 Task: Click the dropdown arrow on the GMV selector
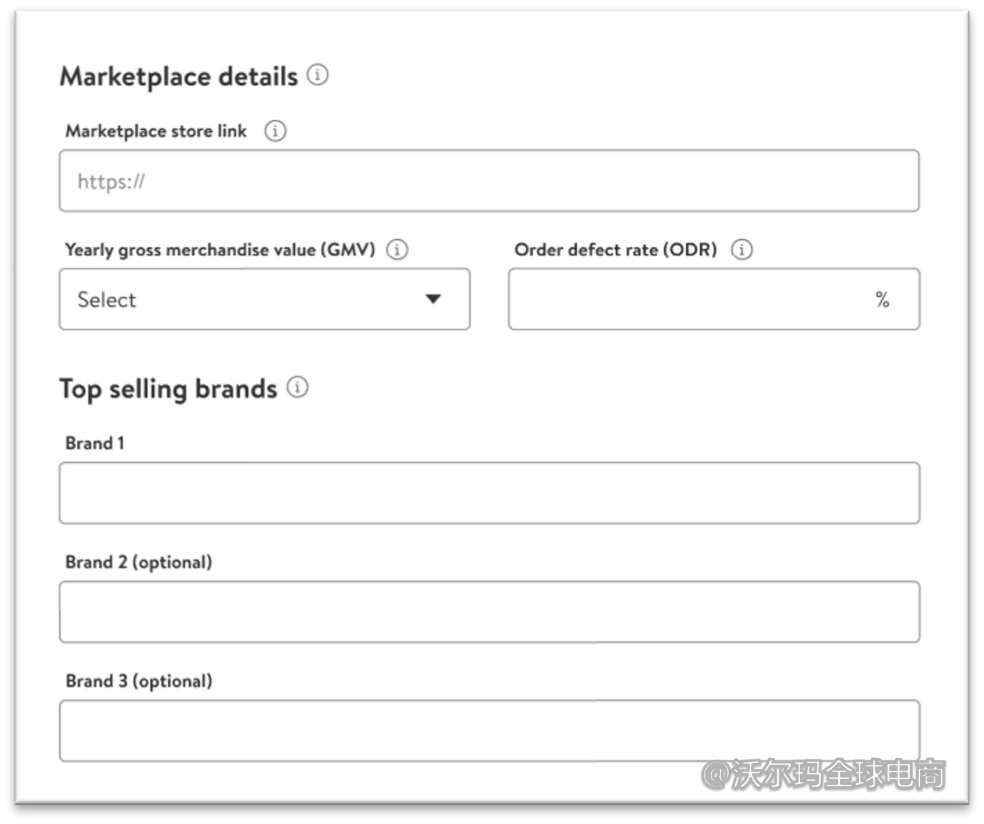tap(433, 299)
